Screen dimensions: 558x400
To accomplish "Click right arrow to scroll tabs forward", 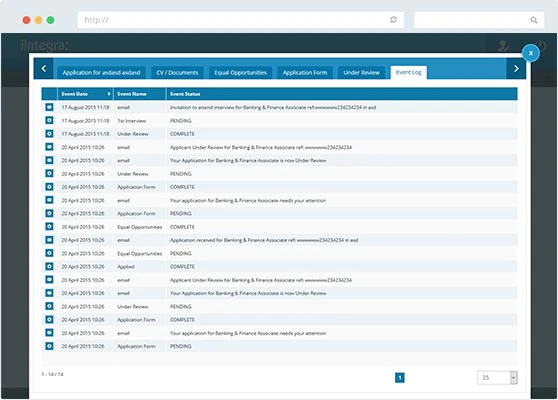I will click(x=516, y=68).
